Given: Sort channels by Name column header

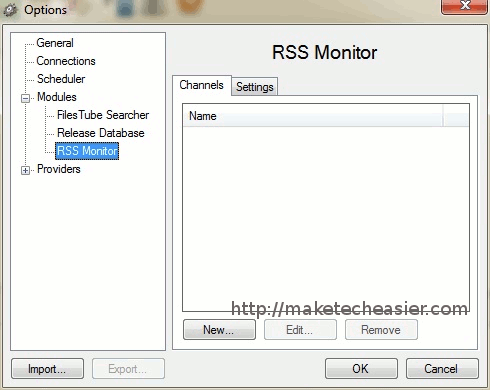Looking at the screenshot, I should click(x=313, y=116).
